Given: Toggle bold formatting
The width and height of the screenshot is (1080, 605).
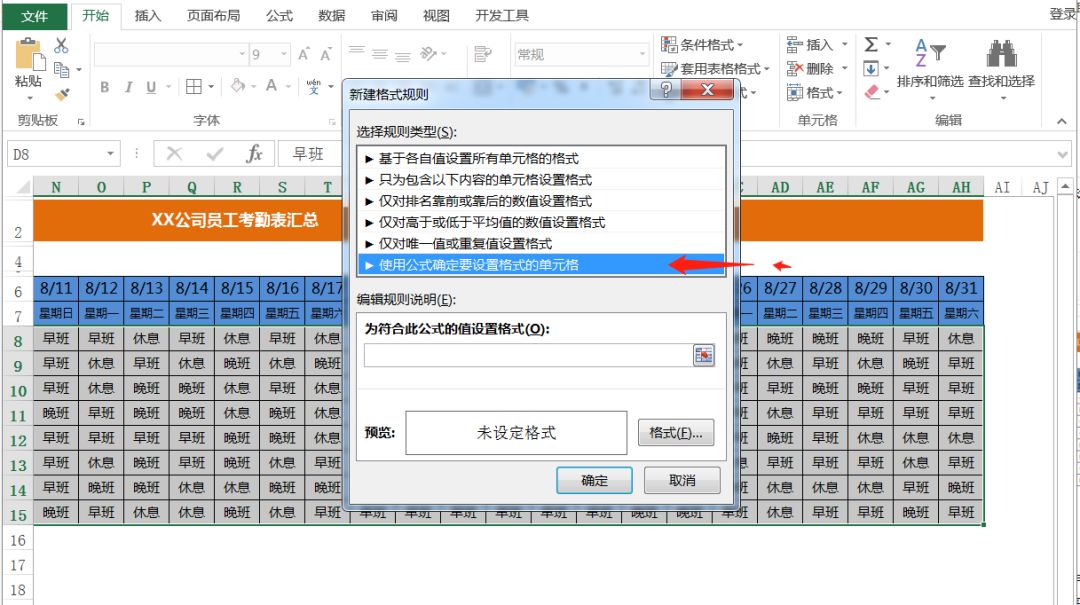Looking at the screenshot, I should 105,86.
